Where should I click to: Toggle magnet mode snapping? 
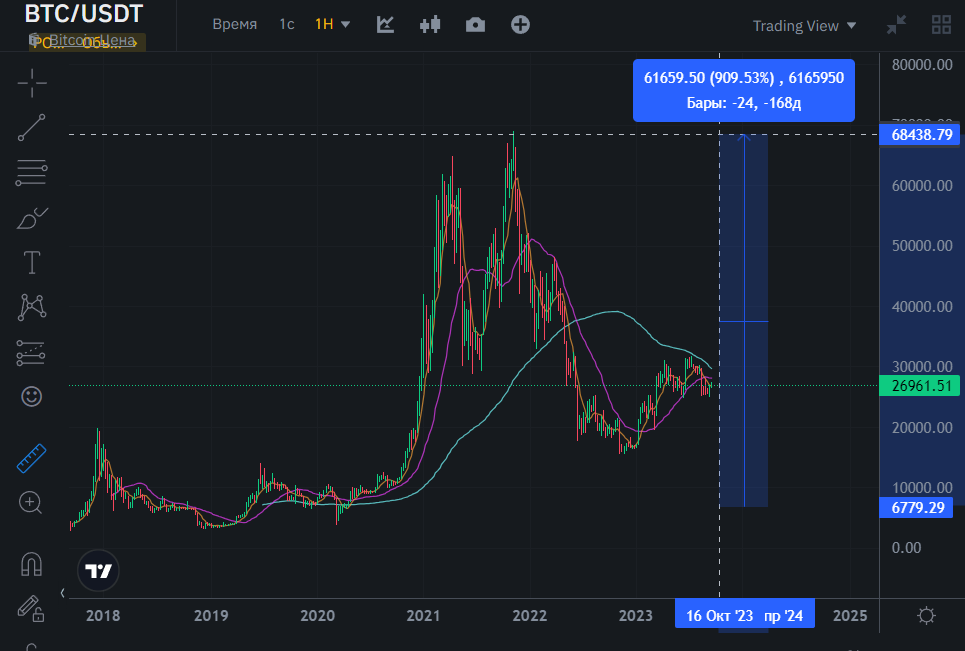pos(31,564)
